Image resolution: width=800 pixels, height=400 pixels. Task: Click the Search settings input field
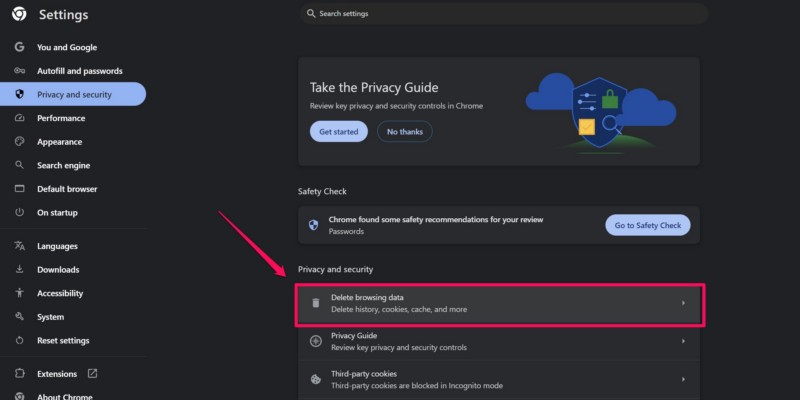pyautogui.click(x=504, y=14)
